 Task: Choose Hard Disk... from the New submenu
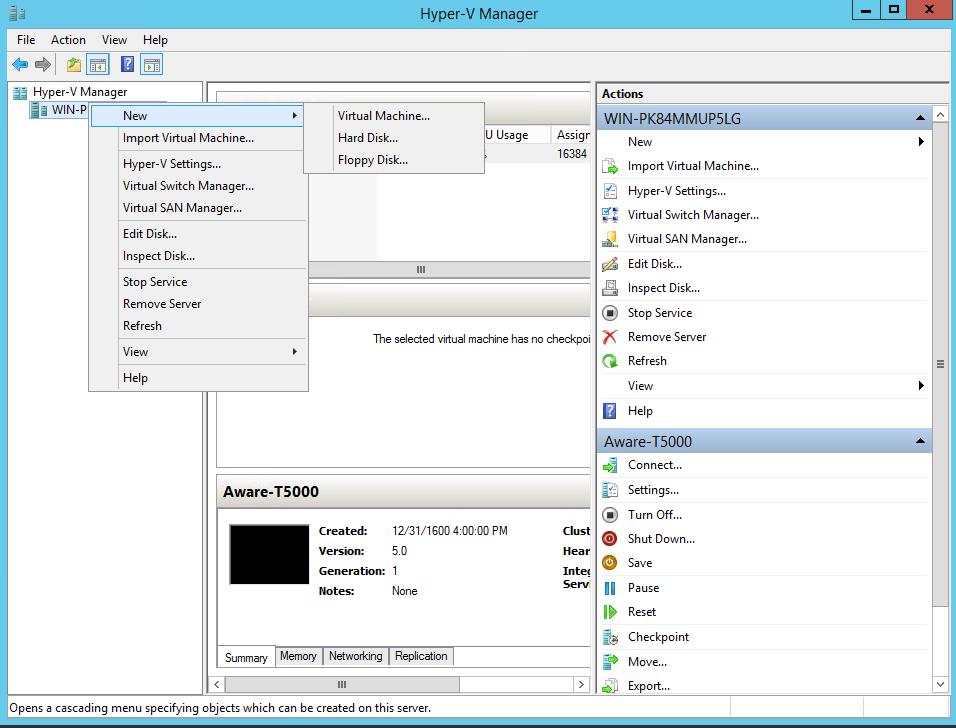pos(394,138)
